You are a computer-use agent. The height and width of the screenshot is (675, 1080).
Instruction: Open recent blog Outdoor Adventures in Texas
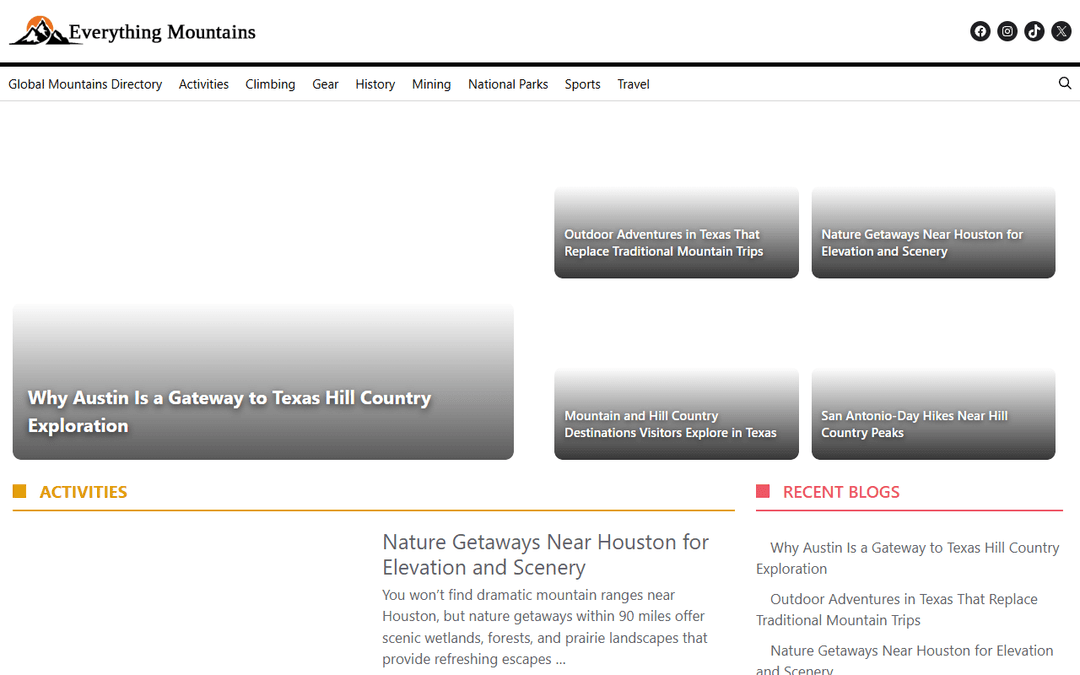point(896,610)
